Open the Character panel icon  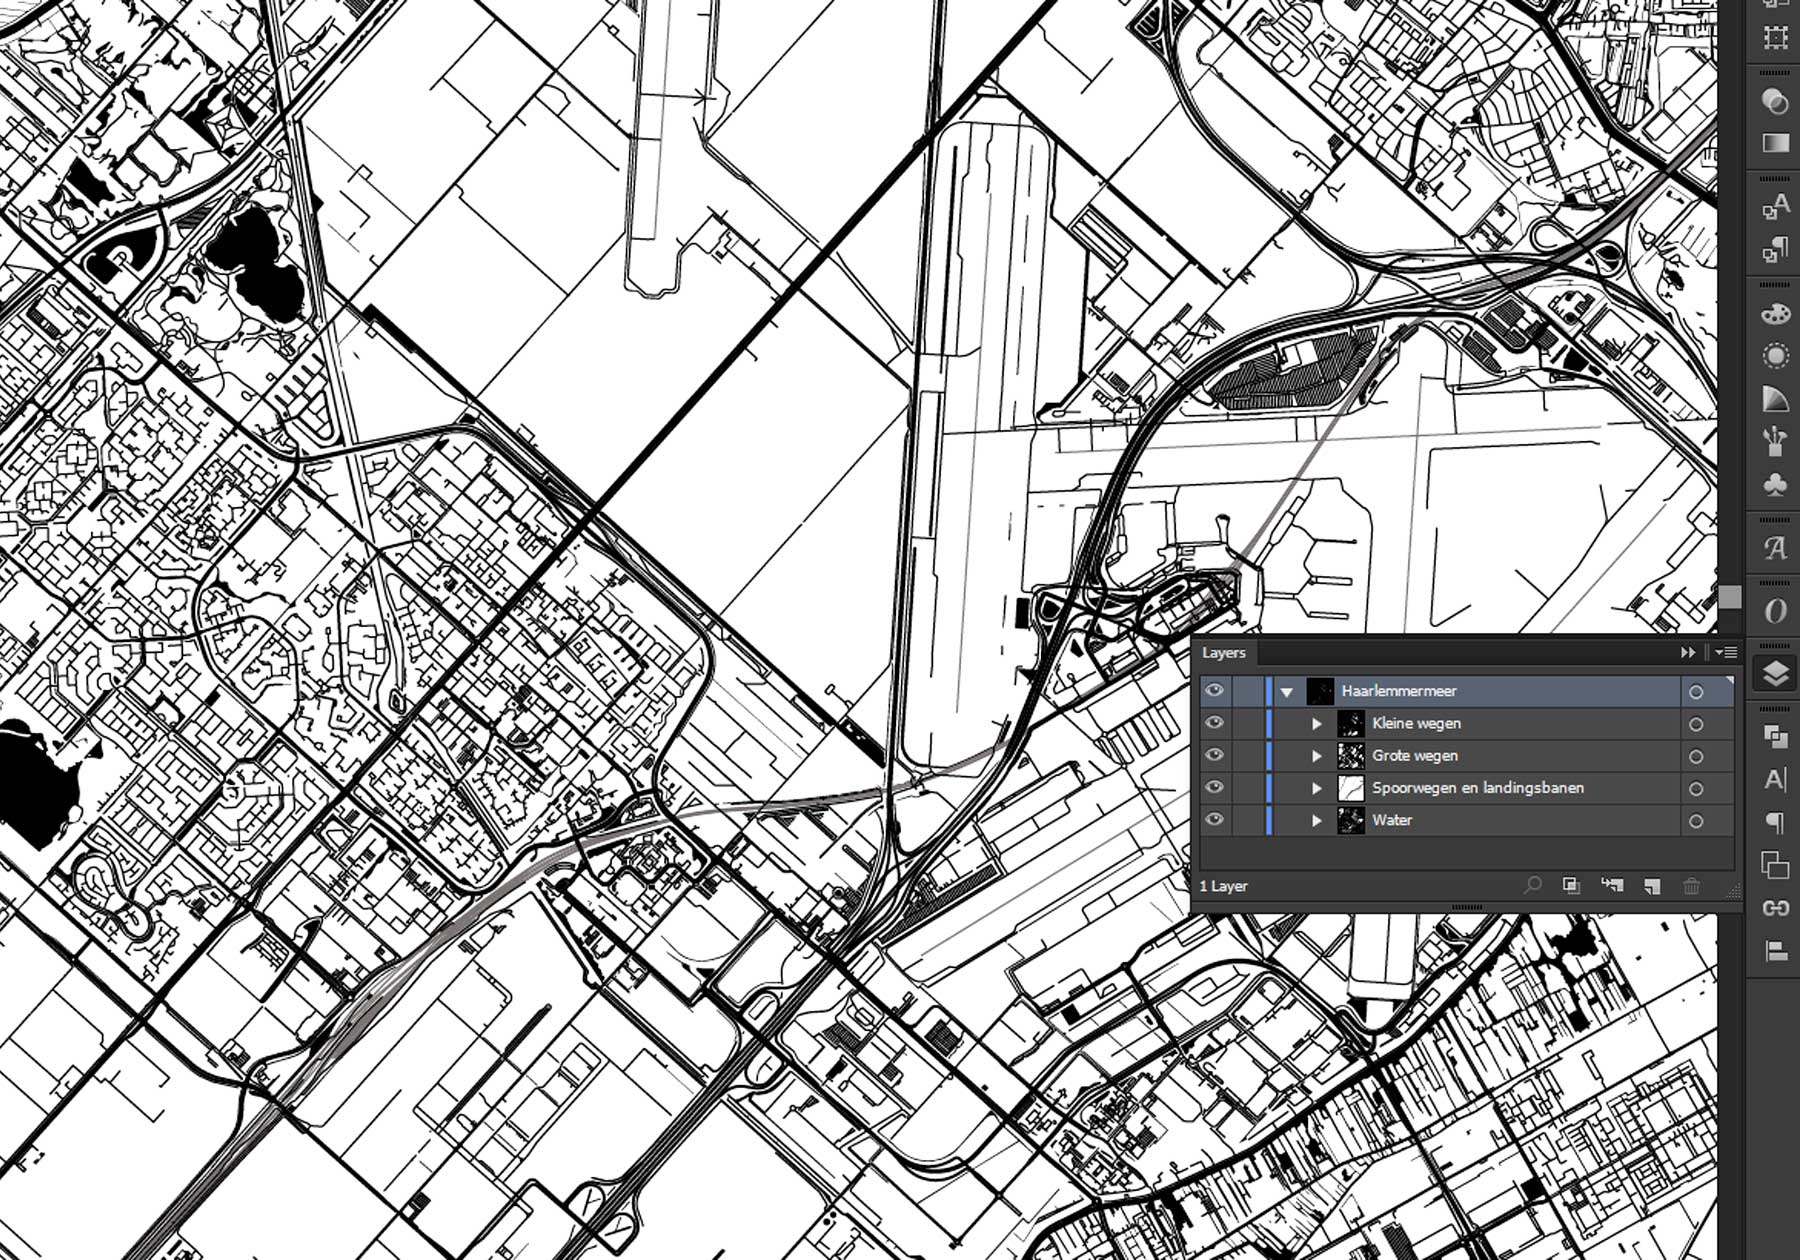point(1775,779)
